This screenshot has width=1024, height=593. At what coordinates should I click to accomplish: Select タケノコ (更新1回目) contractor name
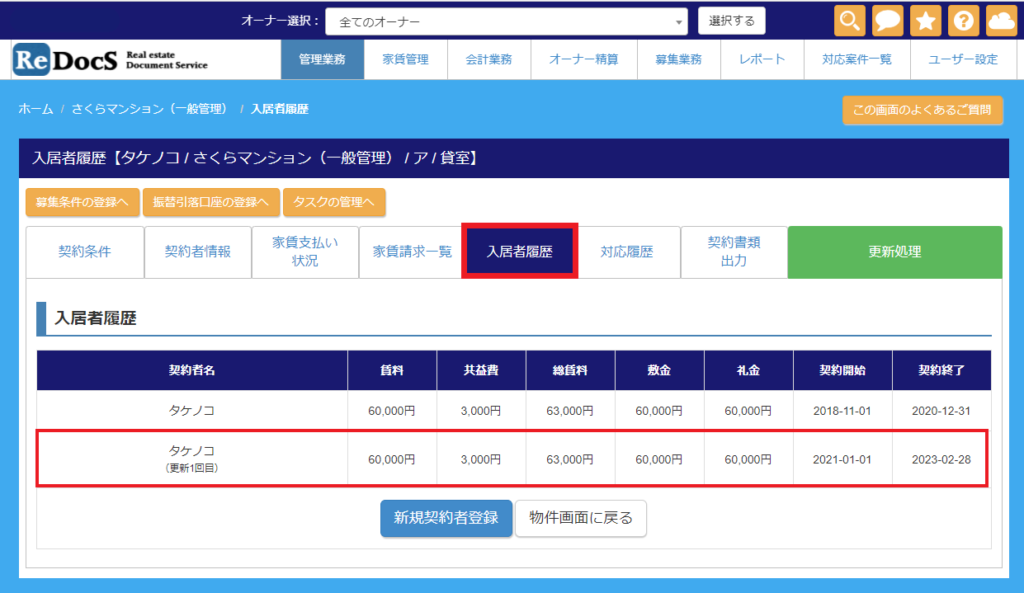[x=192, y=458]
